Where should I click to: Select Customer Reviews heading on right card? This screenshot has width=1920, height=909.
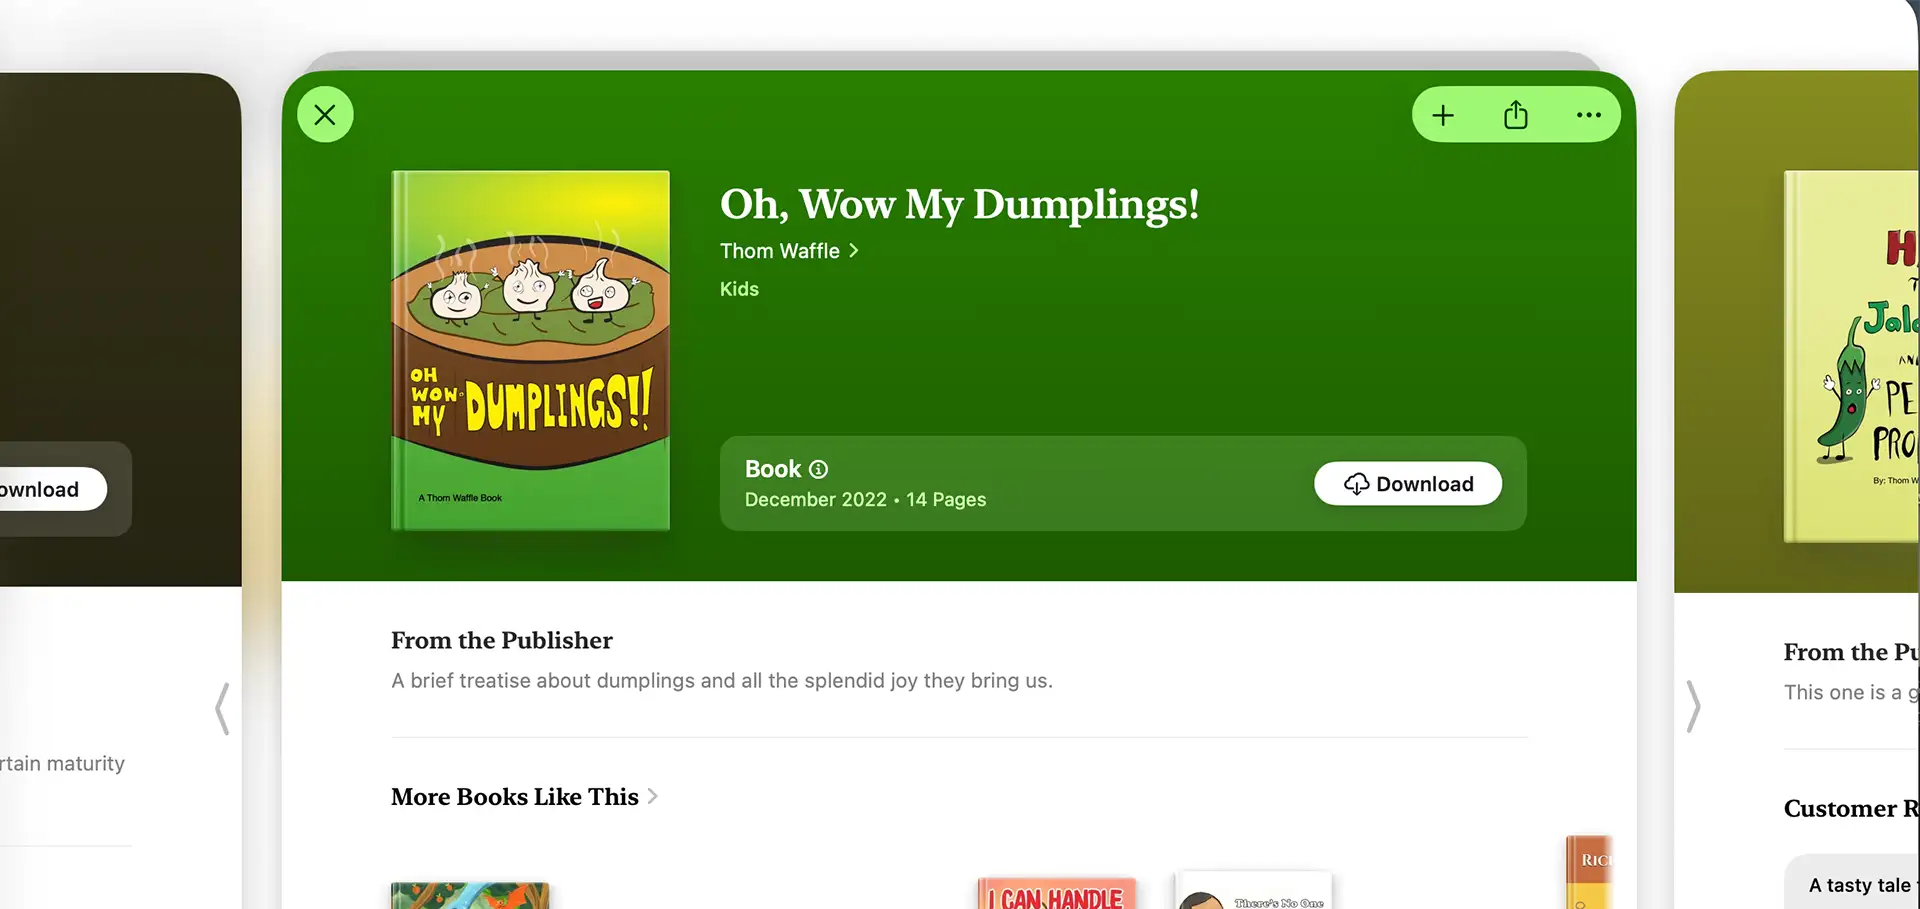[1851, 808]
